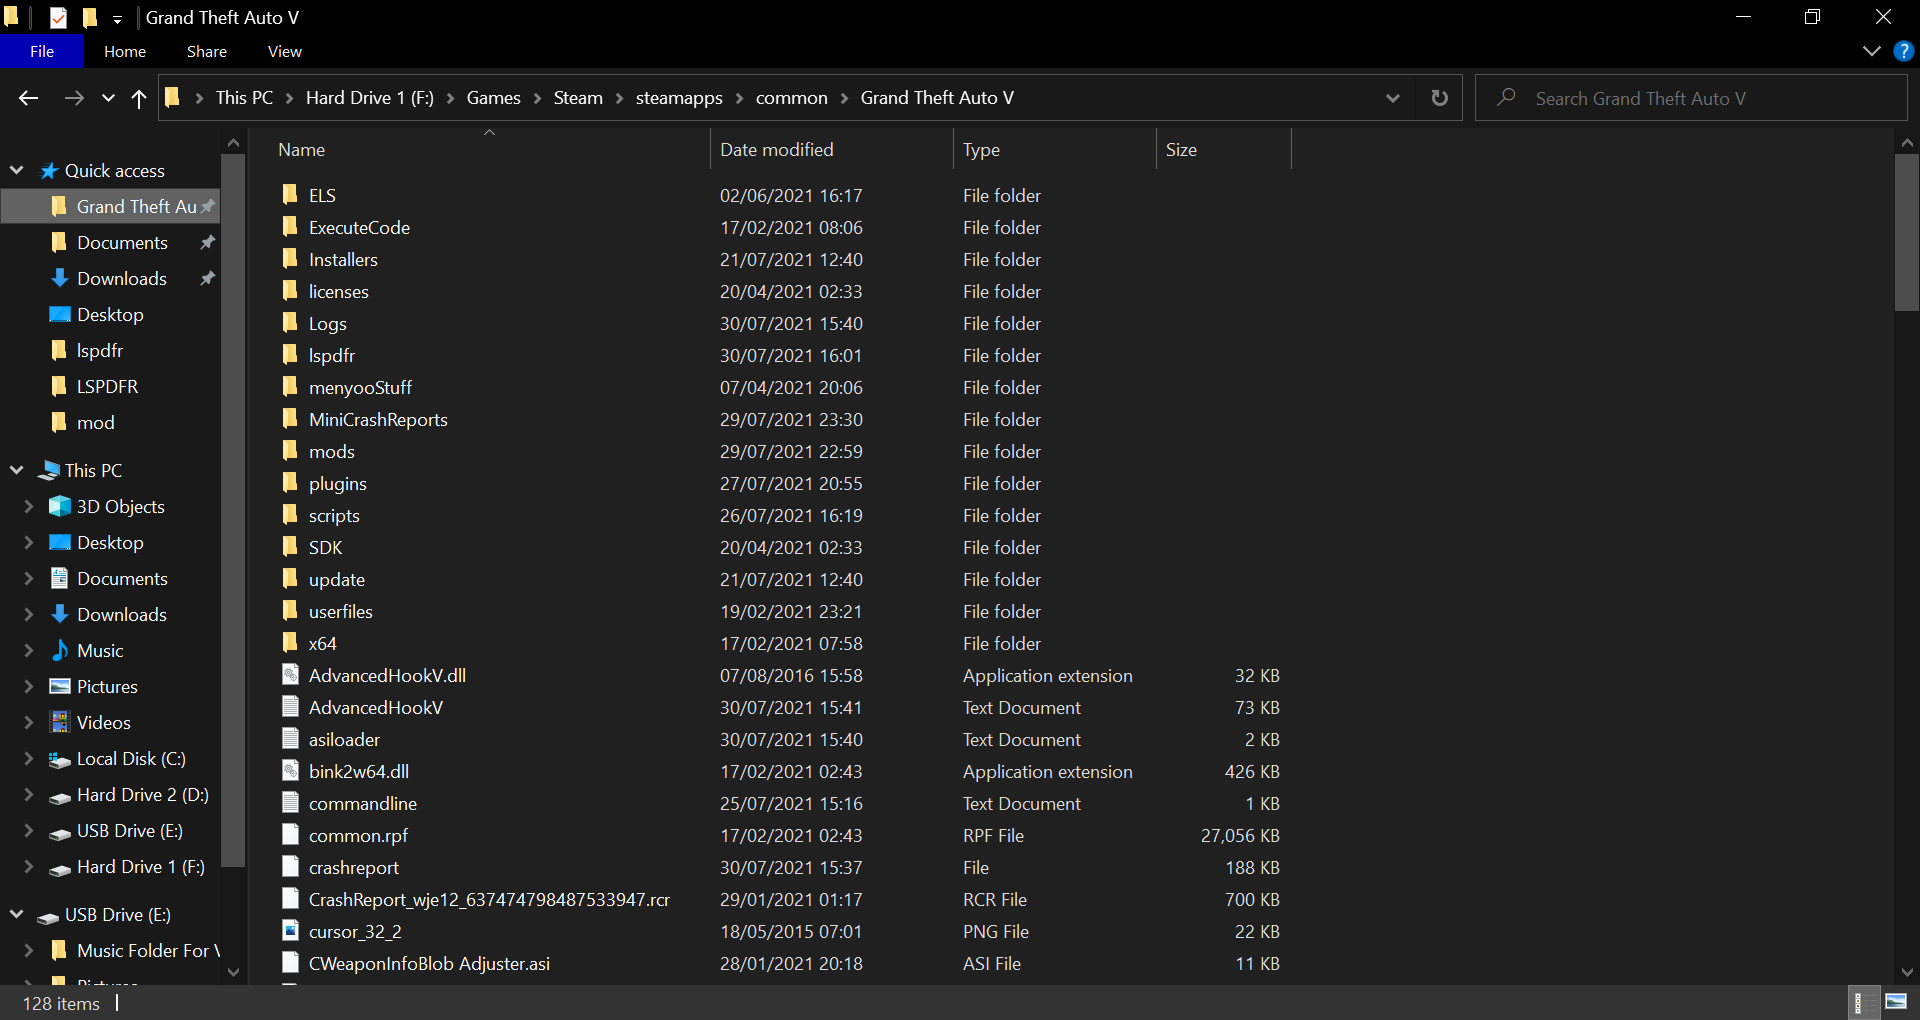Image resolution: width=1920 pixels, height=1020 pixels.
Task: Open the address bar history dropdown
Action: (1392, 98)
